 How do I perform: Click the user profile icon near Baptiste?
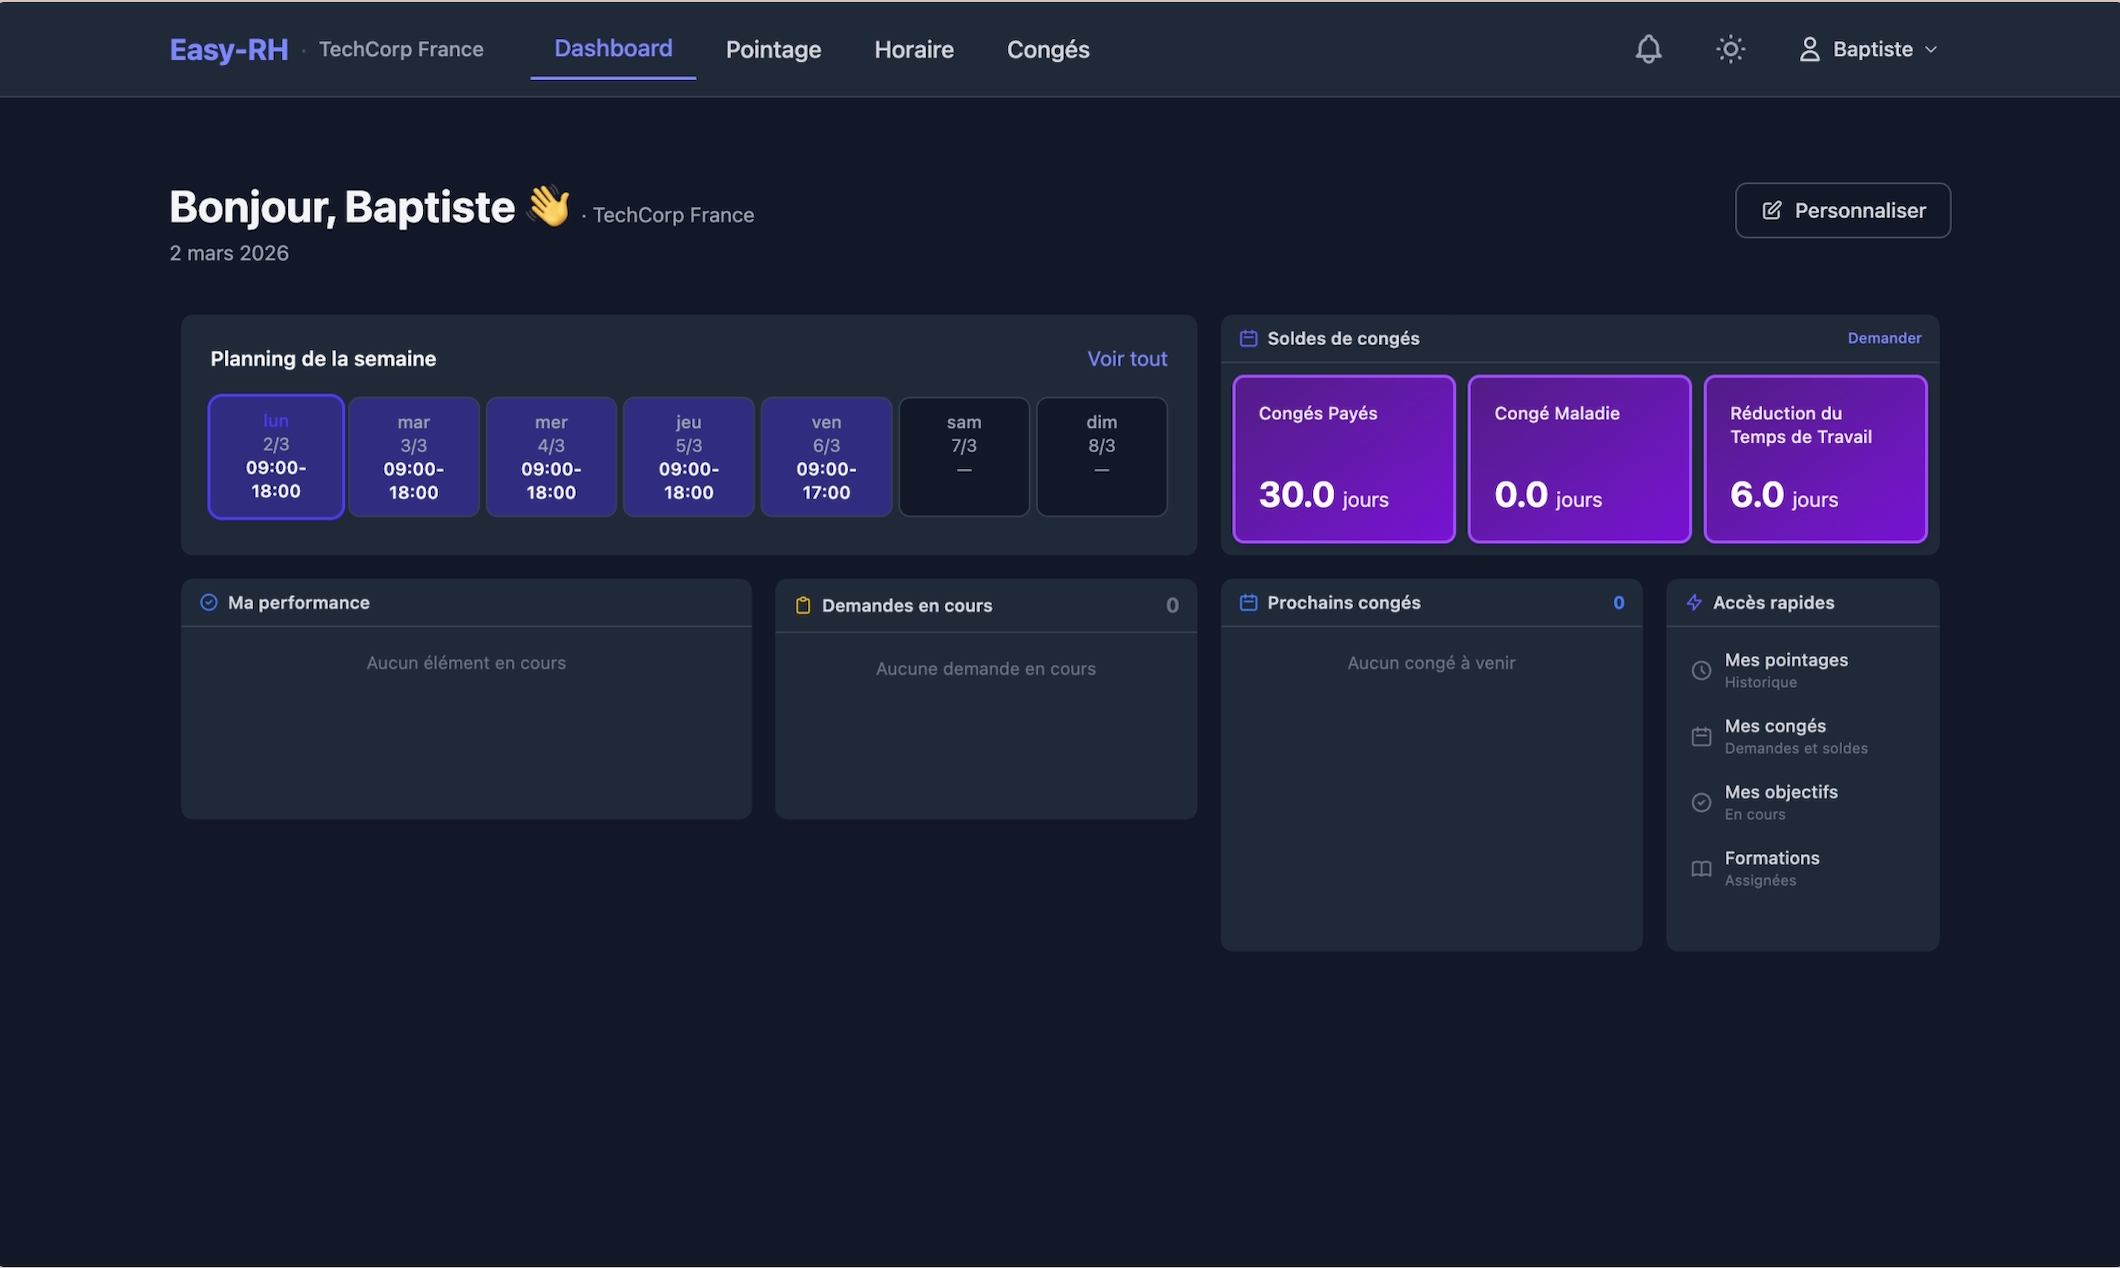[1809, 48]
